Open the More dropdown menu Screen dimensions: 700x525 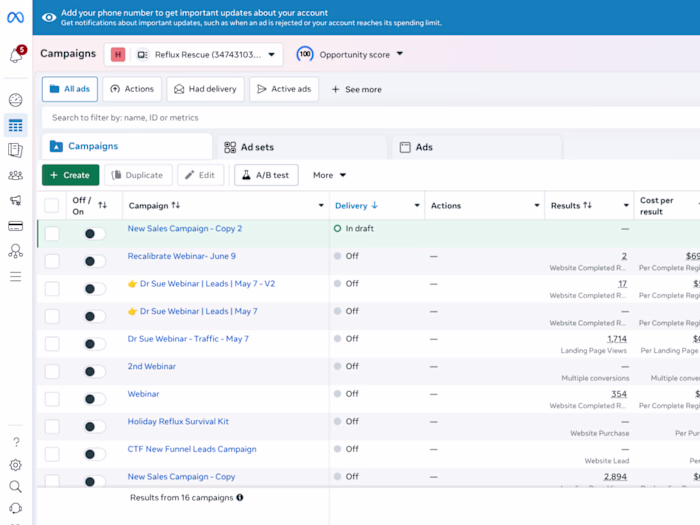point(329,175)
